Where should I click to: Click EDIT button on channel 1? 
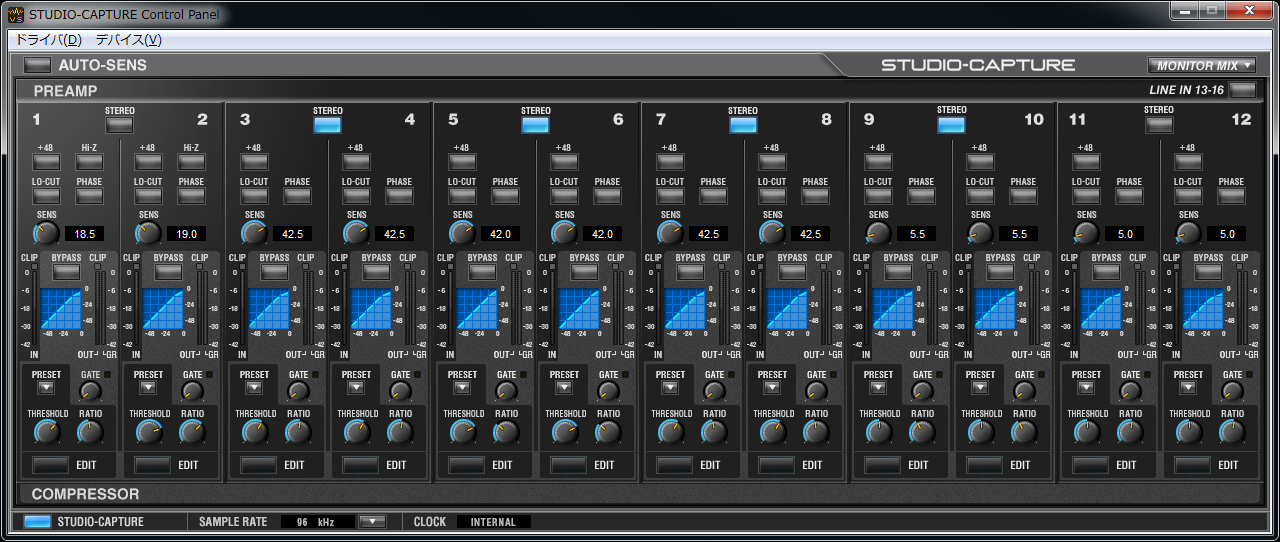tap(50, 465)
